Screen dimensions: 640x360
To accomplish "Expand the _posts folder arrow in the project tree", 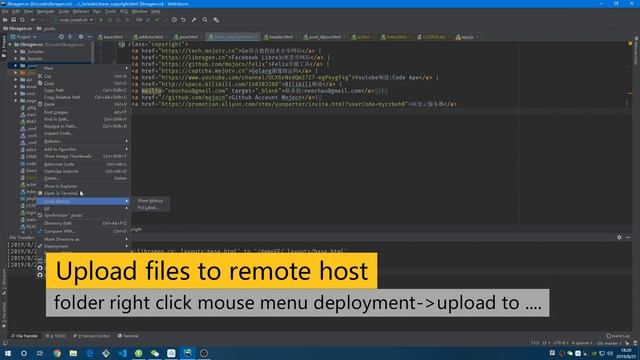I will tap(16, 66).
